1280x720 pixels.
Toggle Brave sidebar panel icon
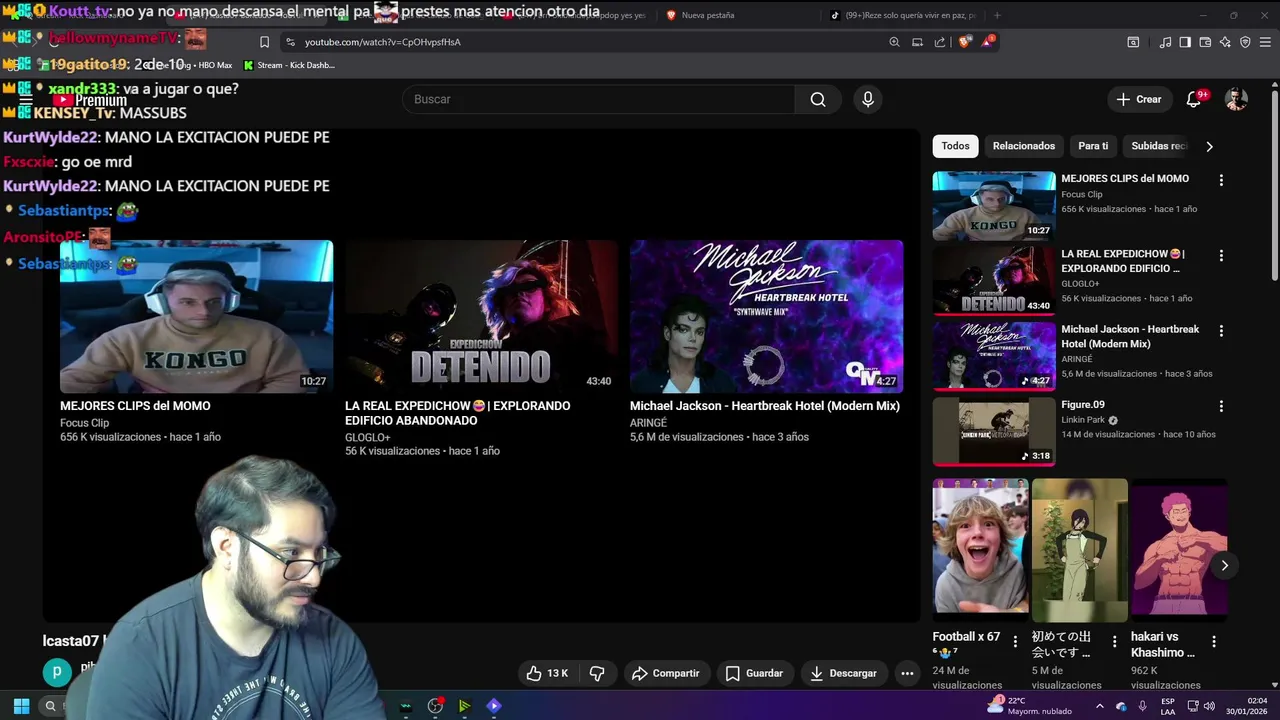coord(1185,42)
